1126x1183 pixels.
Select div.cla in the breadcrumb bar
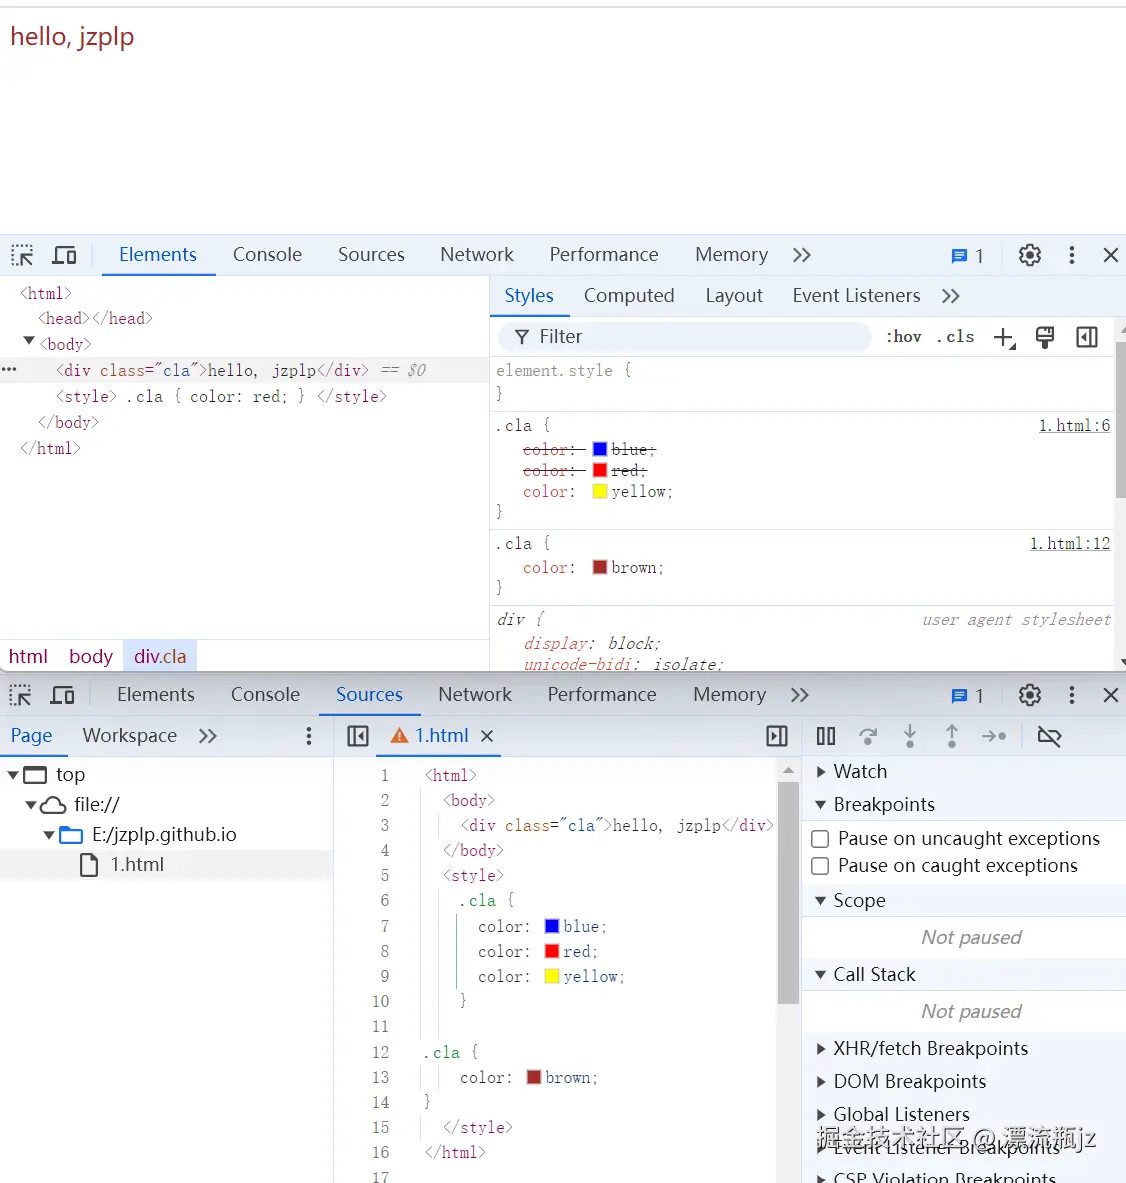tap(159, 656)
